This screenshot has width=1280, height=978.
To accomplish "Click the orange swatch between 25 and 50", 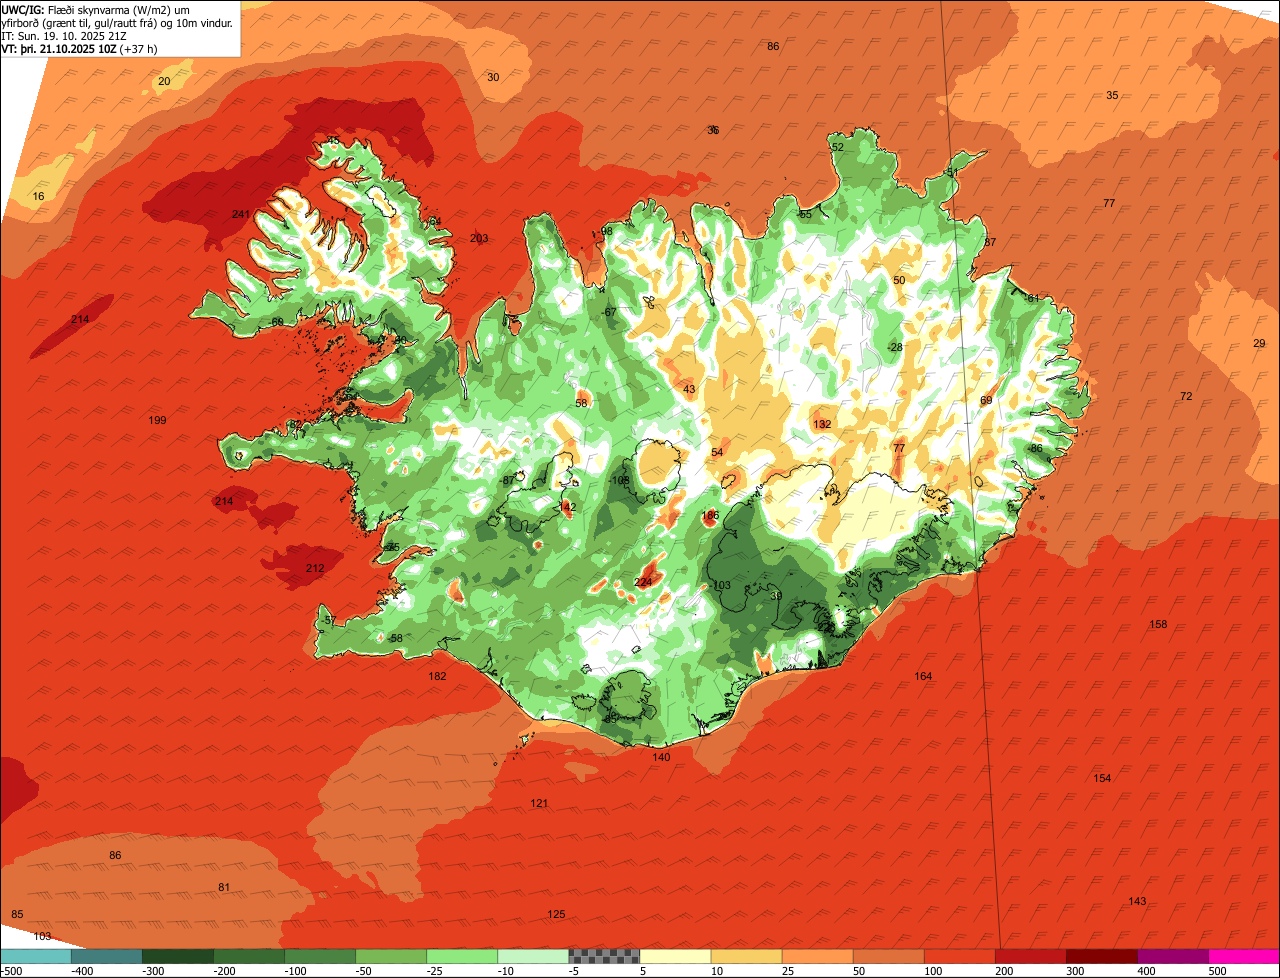I will [817, 956].
